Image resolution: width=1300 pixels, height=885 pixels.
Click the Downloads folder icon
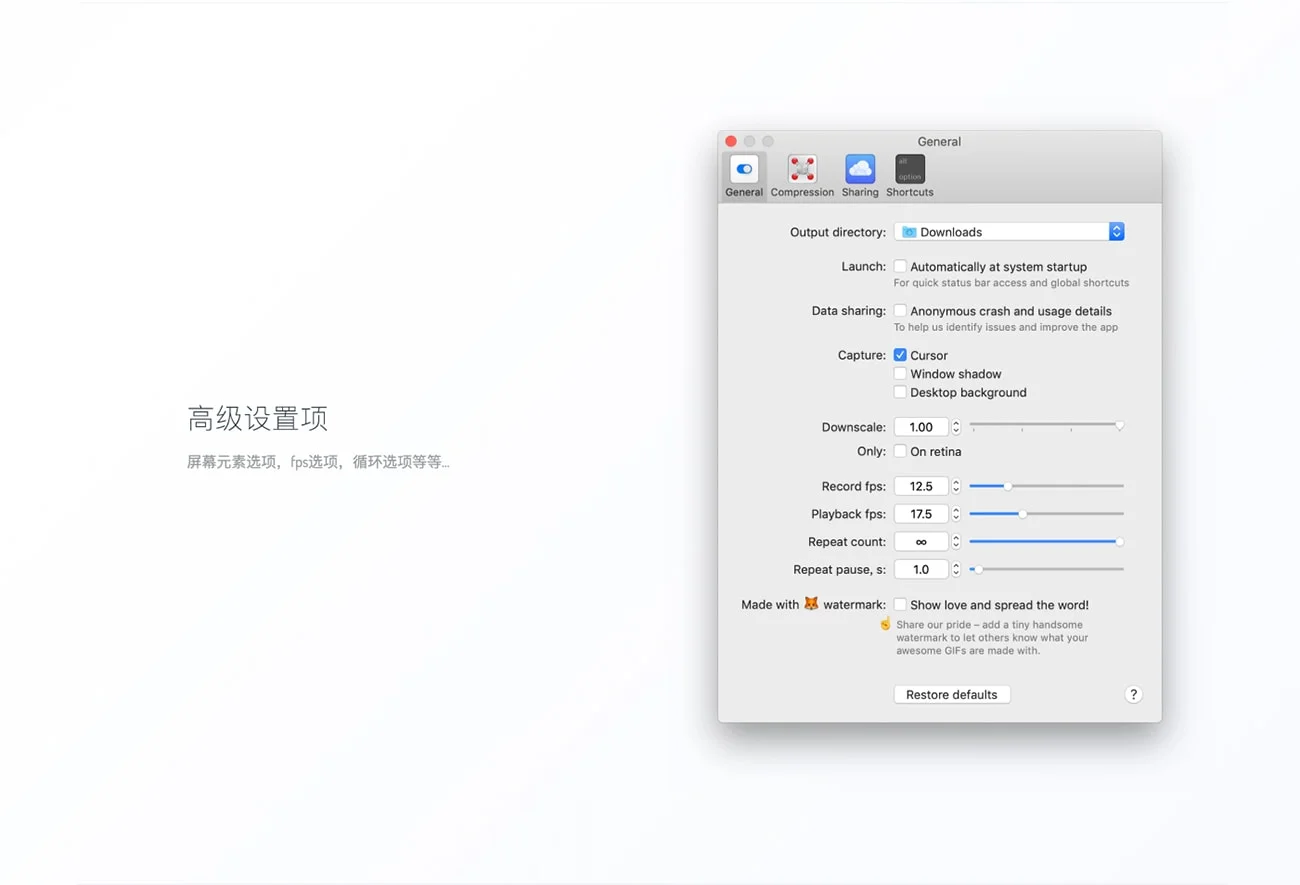pyautogui.click(x=909, y=232)
